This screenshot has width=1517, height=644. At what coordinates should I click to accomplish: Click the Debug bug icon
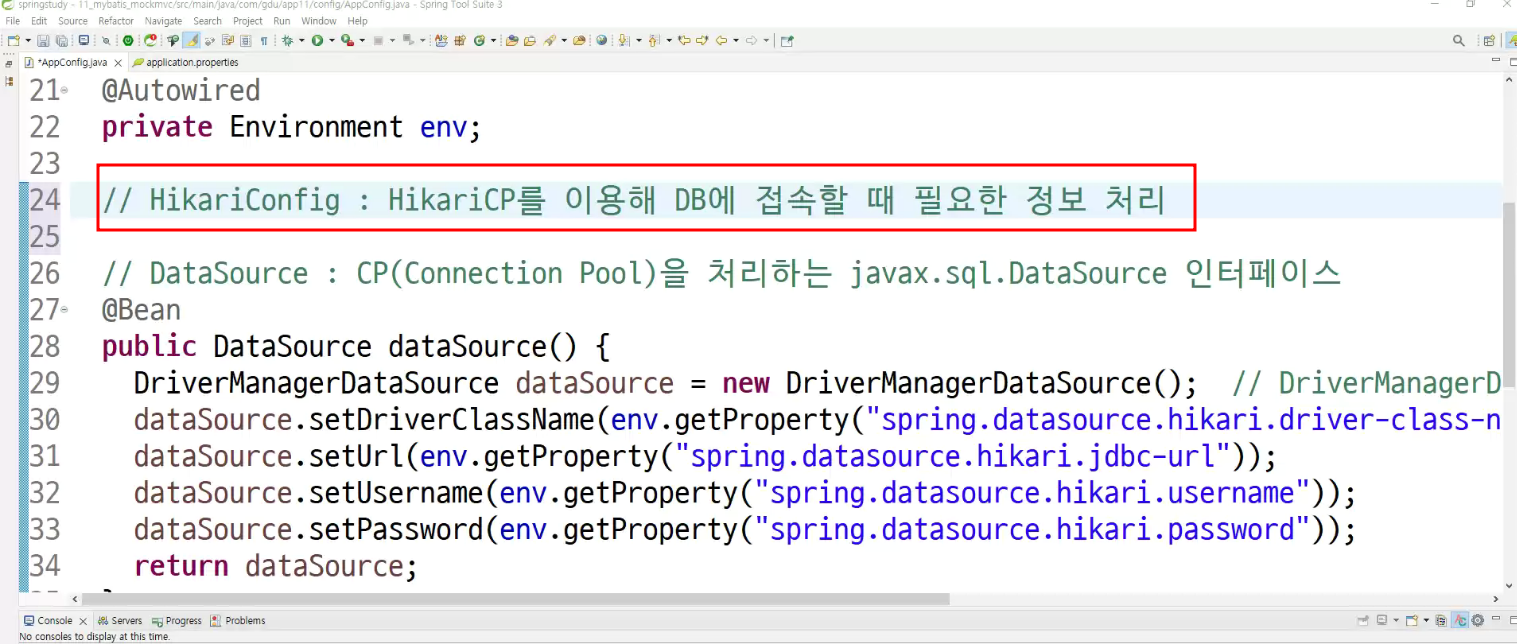(x=287, y=40)
